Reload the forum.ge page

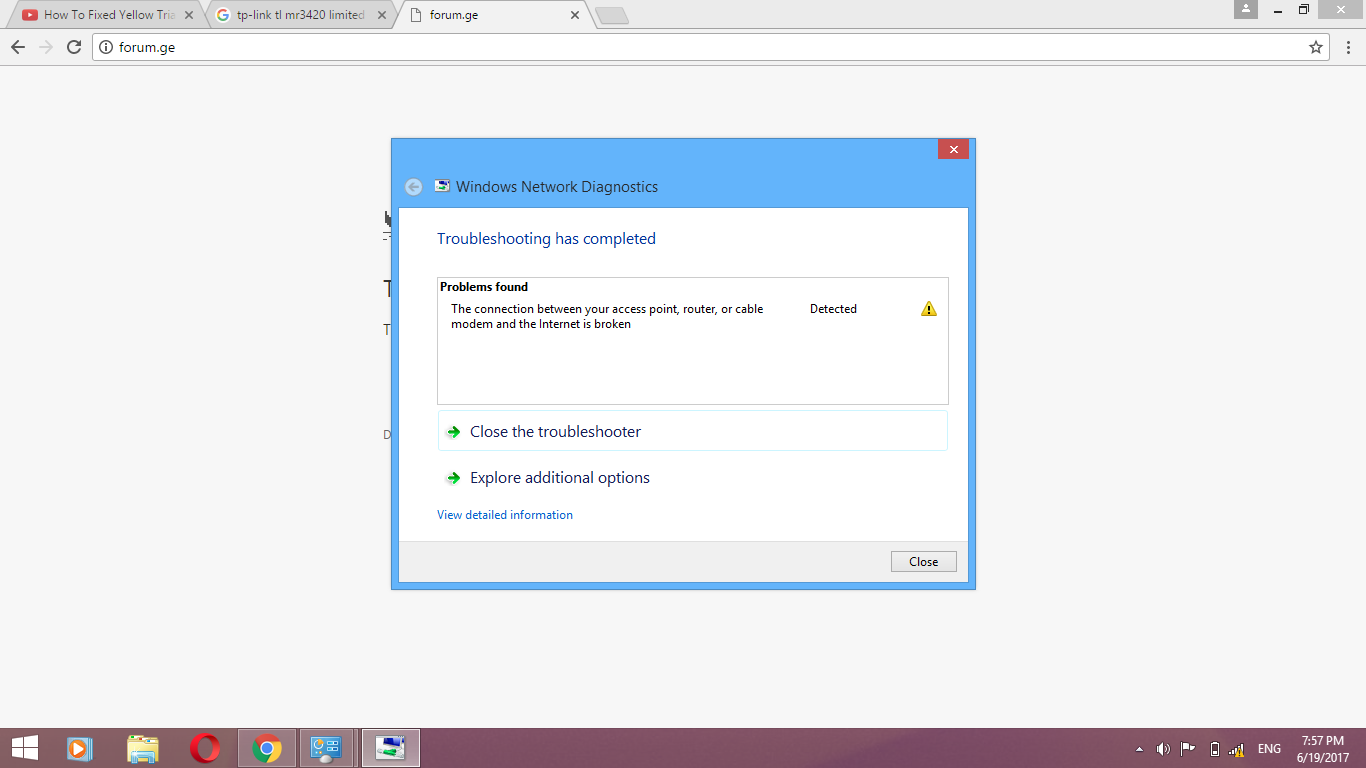click(x=73, y=47)
